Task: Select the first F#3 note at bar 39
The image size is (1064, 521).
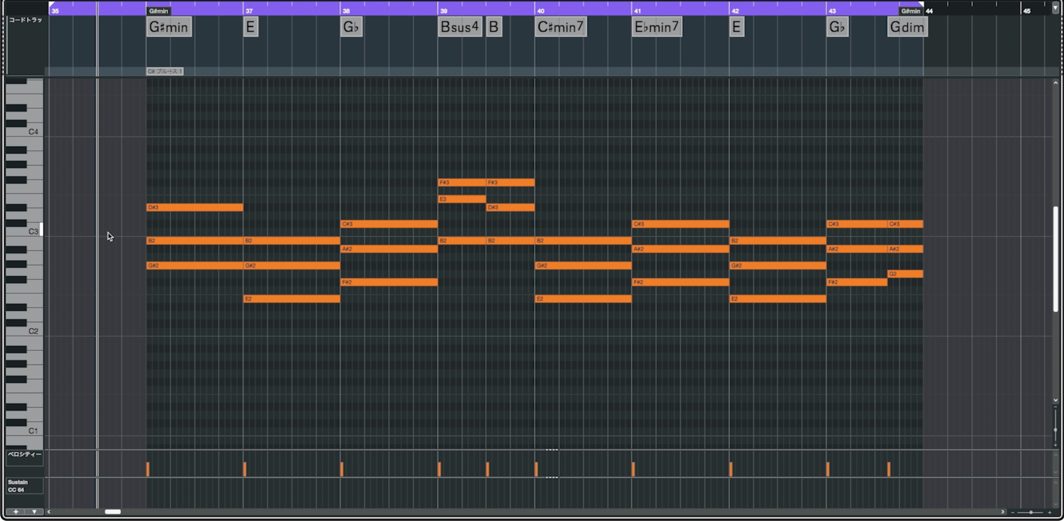Action: (462, 182)
